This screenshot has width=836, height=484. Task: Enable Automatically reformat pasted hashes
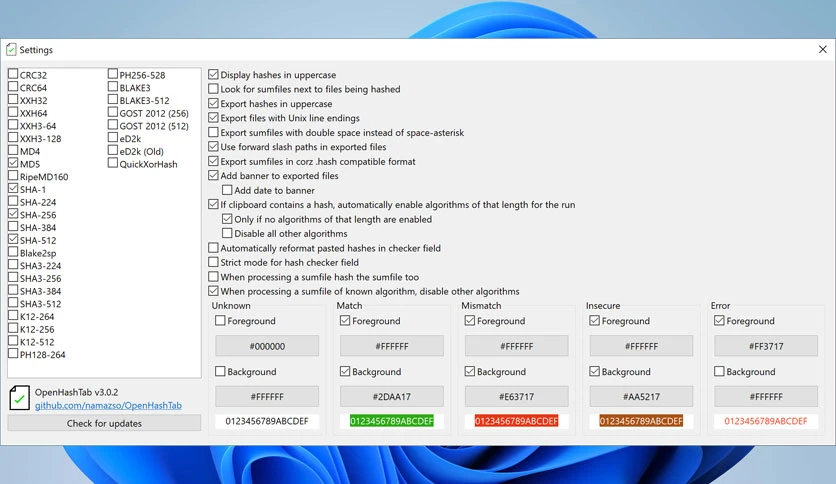(x=213, y=248)
